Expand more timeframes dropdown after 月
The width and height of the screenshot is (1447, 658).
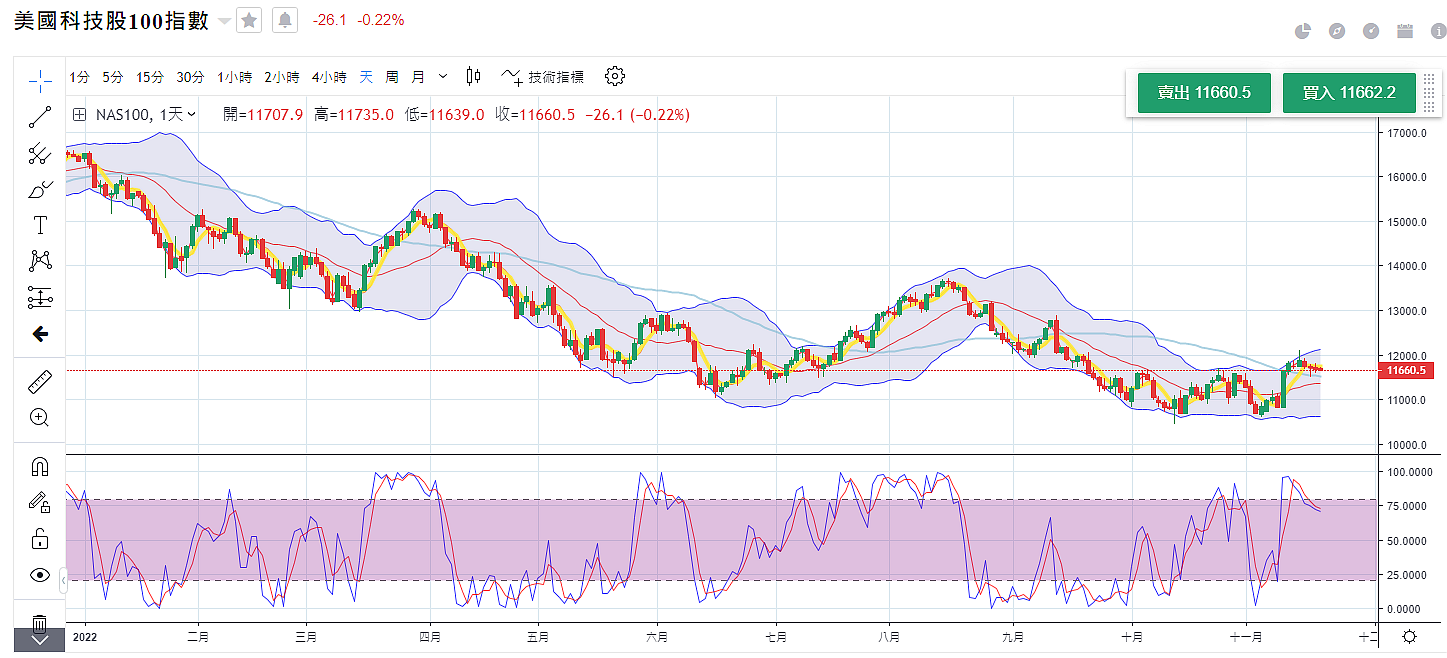(x=441, y=77)
